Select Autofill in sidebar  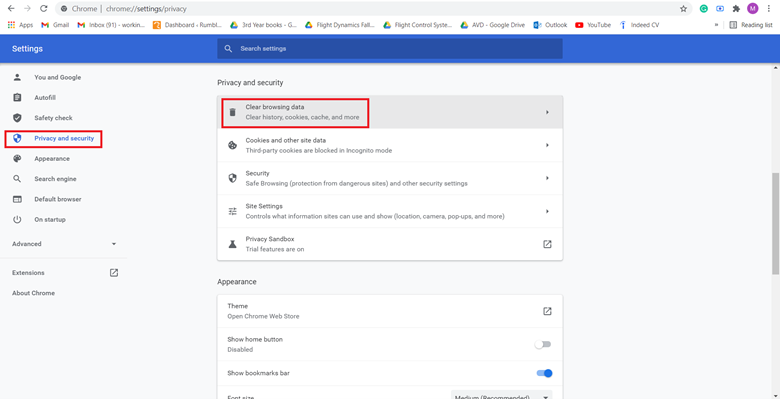point(45,98)
